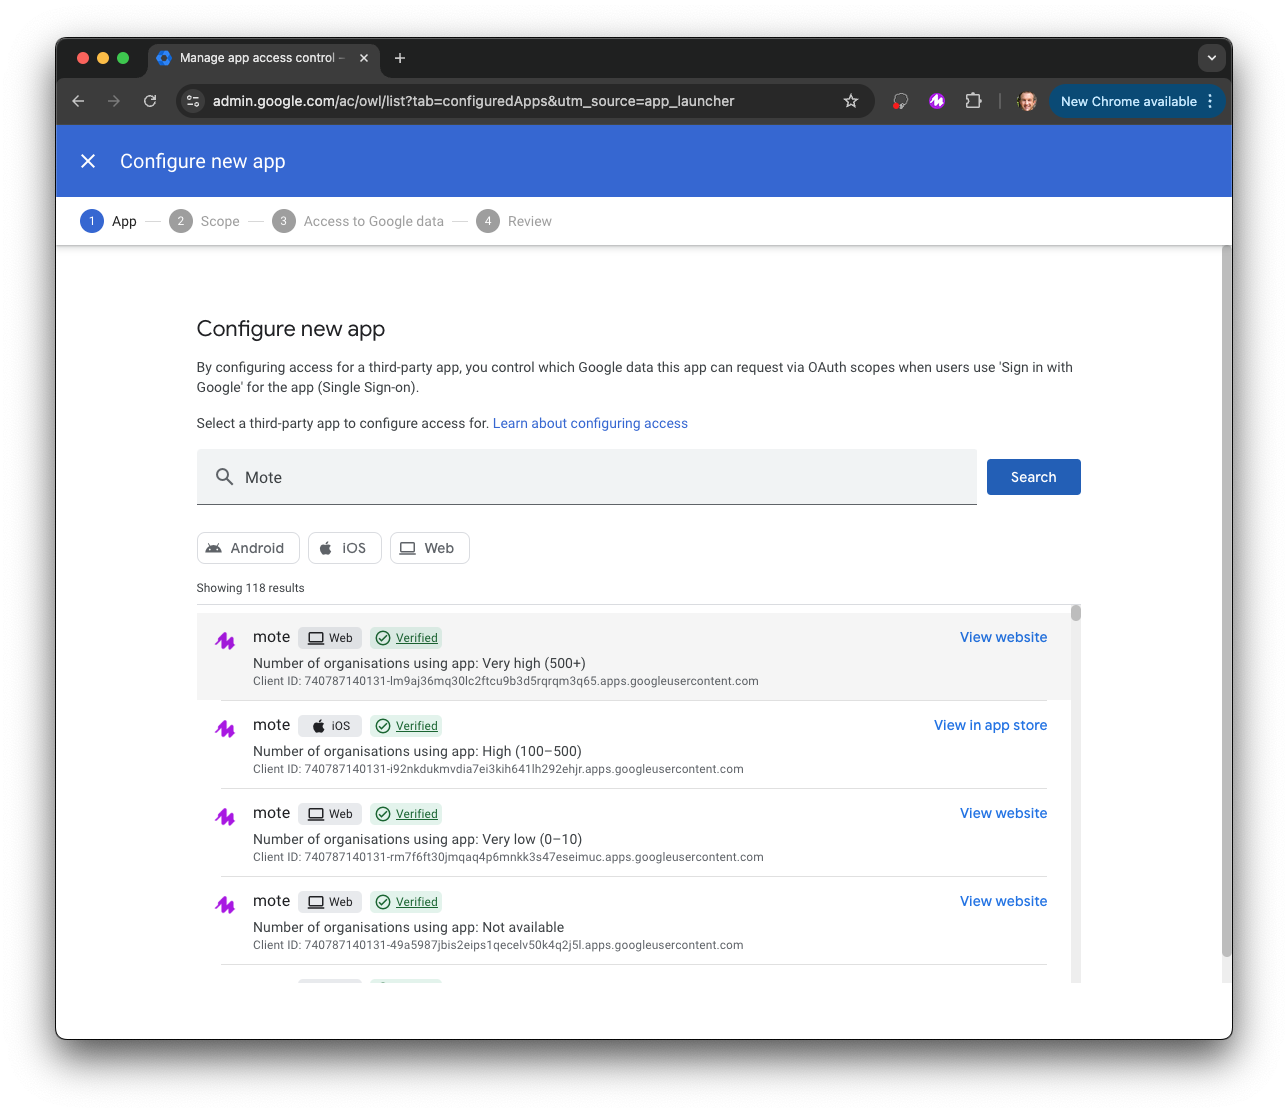Click the blue Search button
Screen dimensions: 1288x1113
(1033, 477)
